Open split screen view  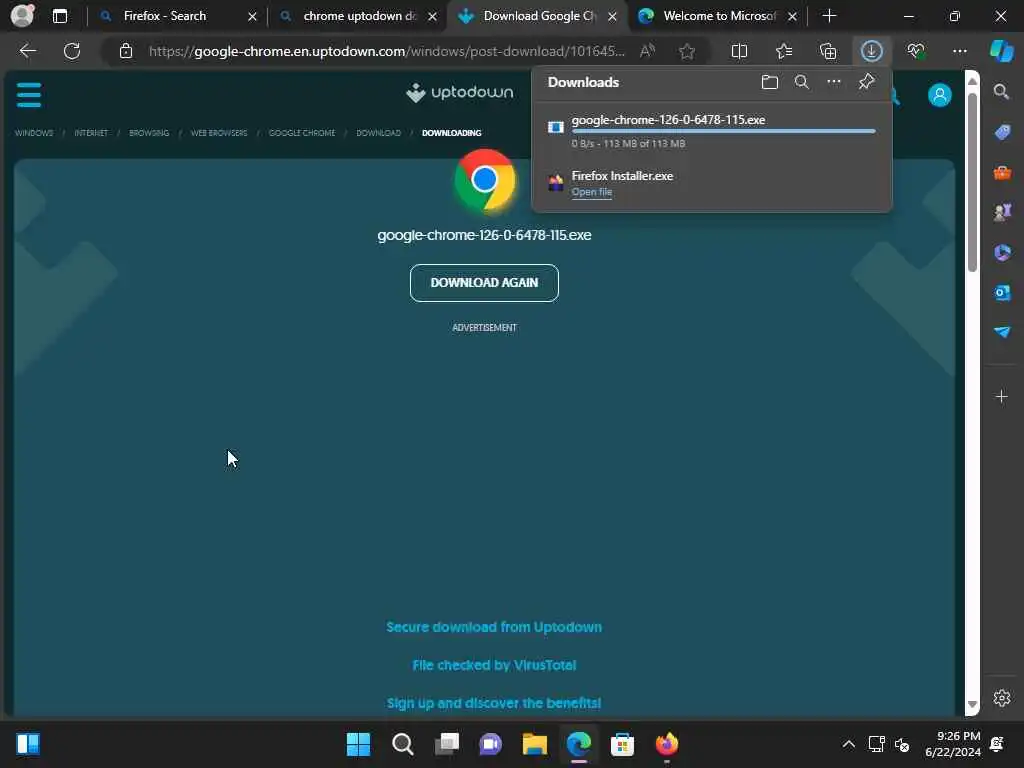click(739, 51)
